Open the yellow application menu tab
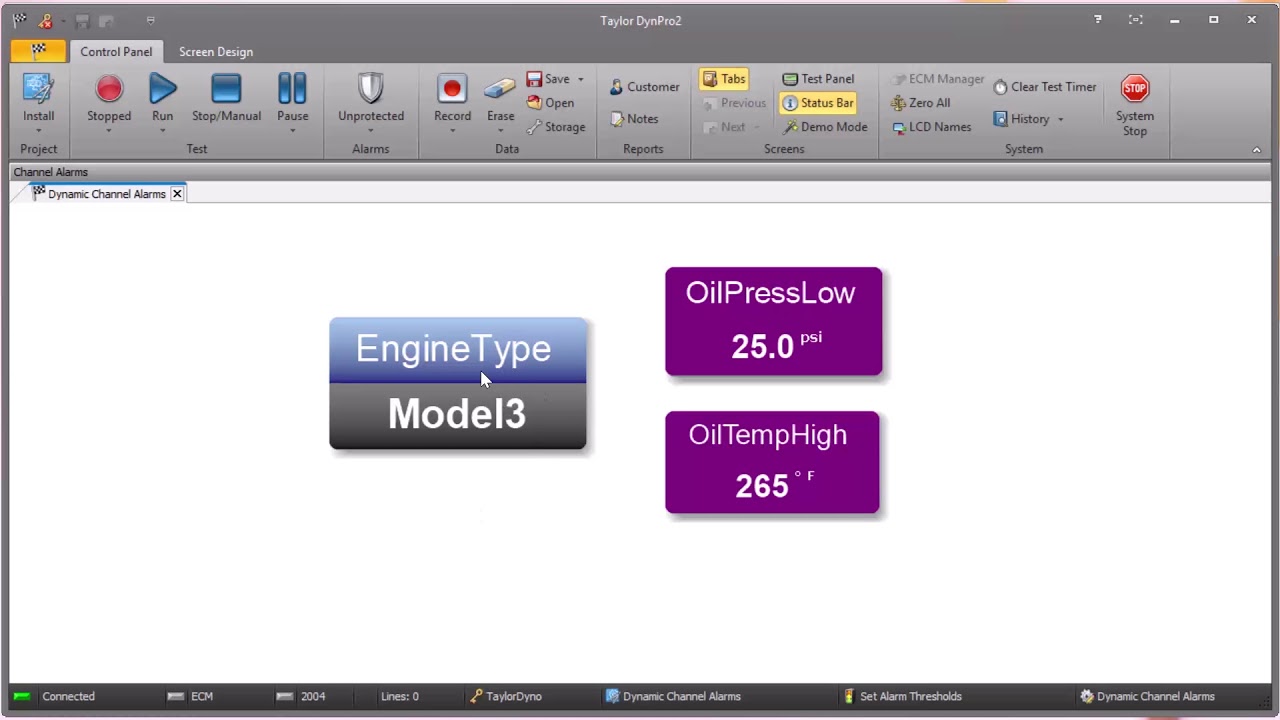This screenshot has height=720, width=1280. (38, 50)
